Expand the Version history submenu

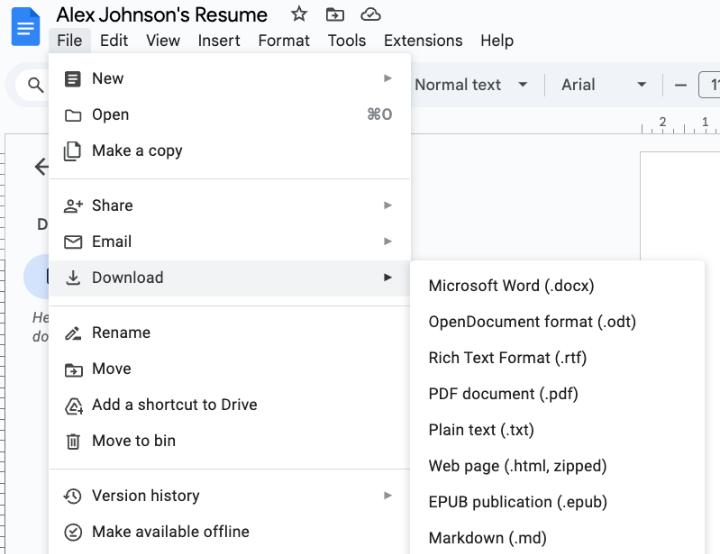click(x=229, y=496)
